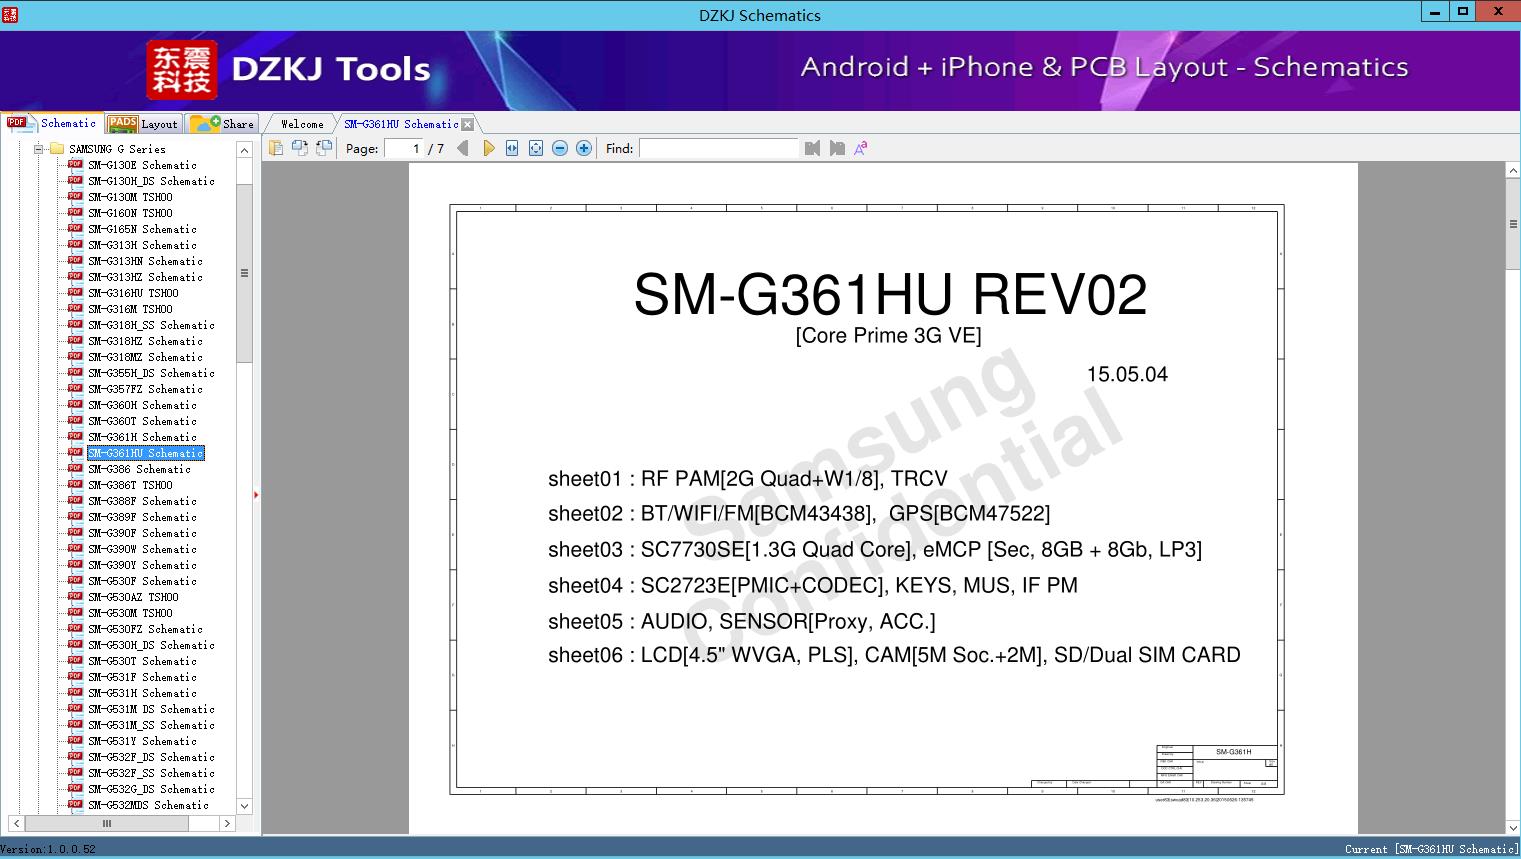This screenshot has width=1521, height=859.
Task: Click the find next icon
Action: (x=837, y=148)
